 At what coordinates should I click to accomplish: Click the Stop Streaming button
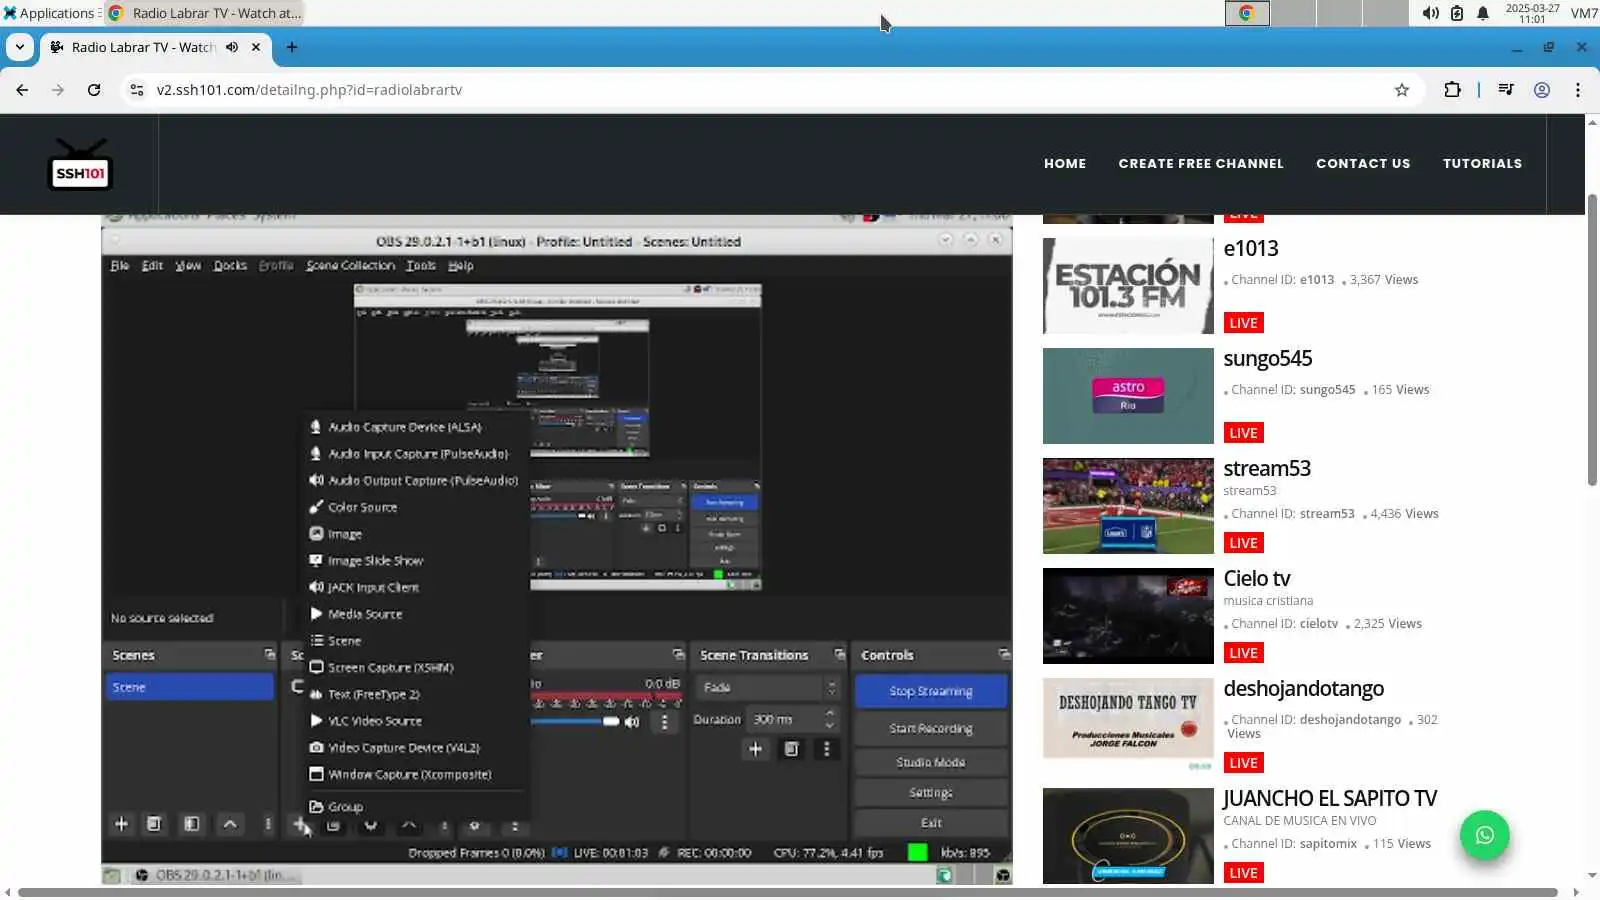[931, 691]
